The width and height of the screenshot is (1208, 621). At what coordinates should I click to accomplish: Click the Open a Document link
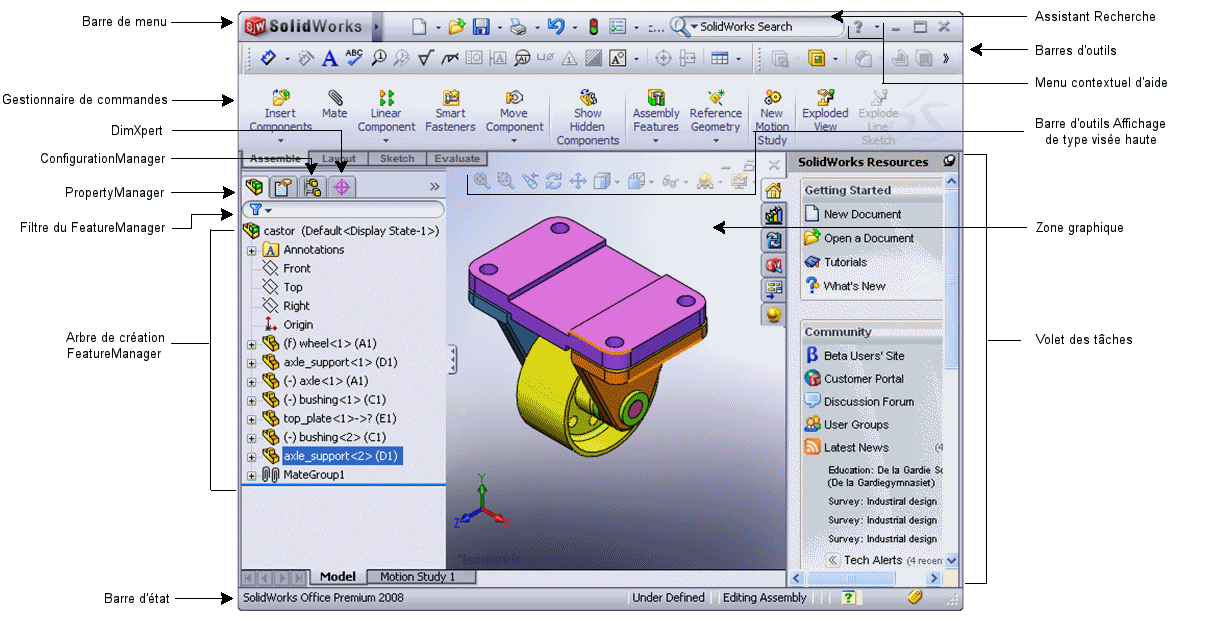click(868, 238)
